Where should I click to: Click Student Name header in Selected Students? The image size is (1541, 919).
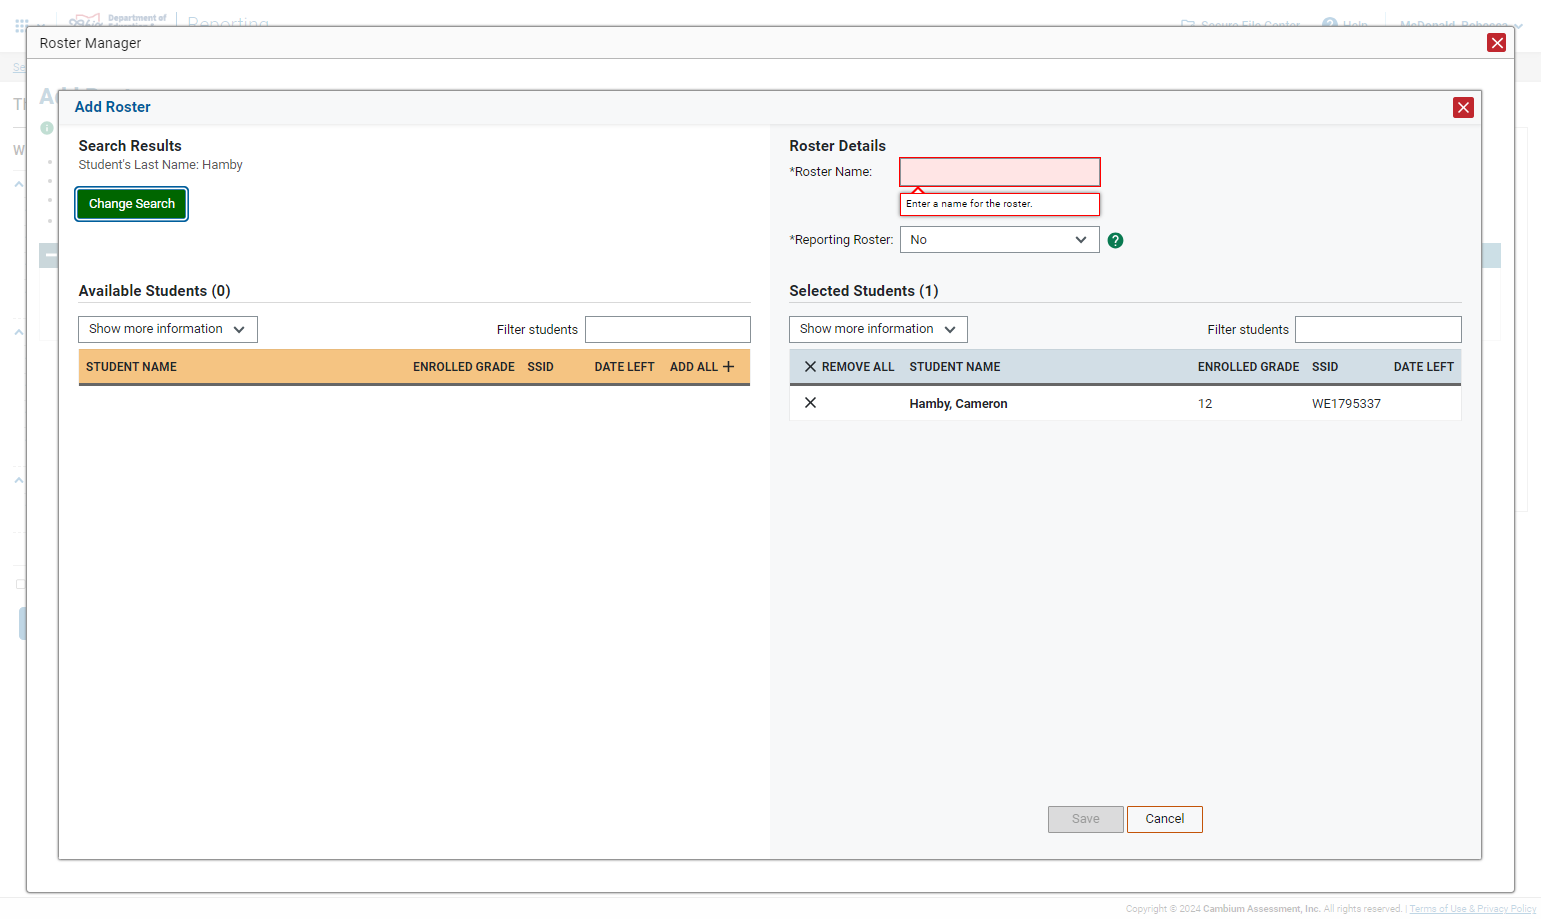[954, 367]
